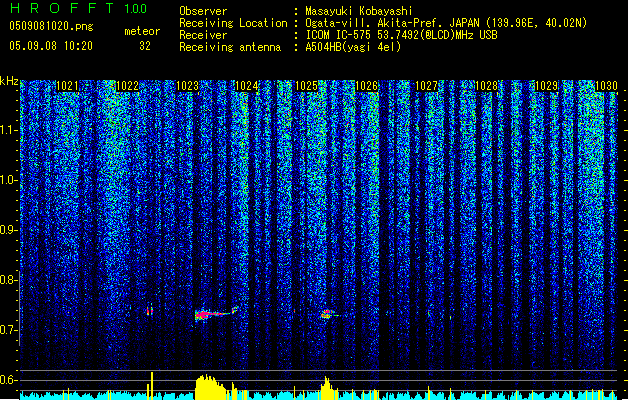Viewport: 629px width, 400px height.
Task: Click the 1.1 kHz axis tick label
Action: pos(9,130)
